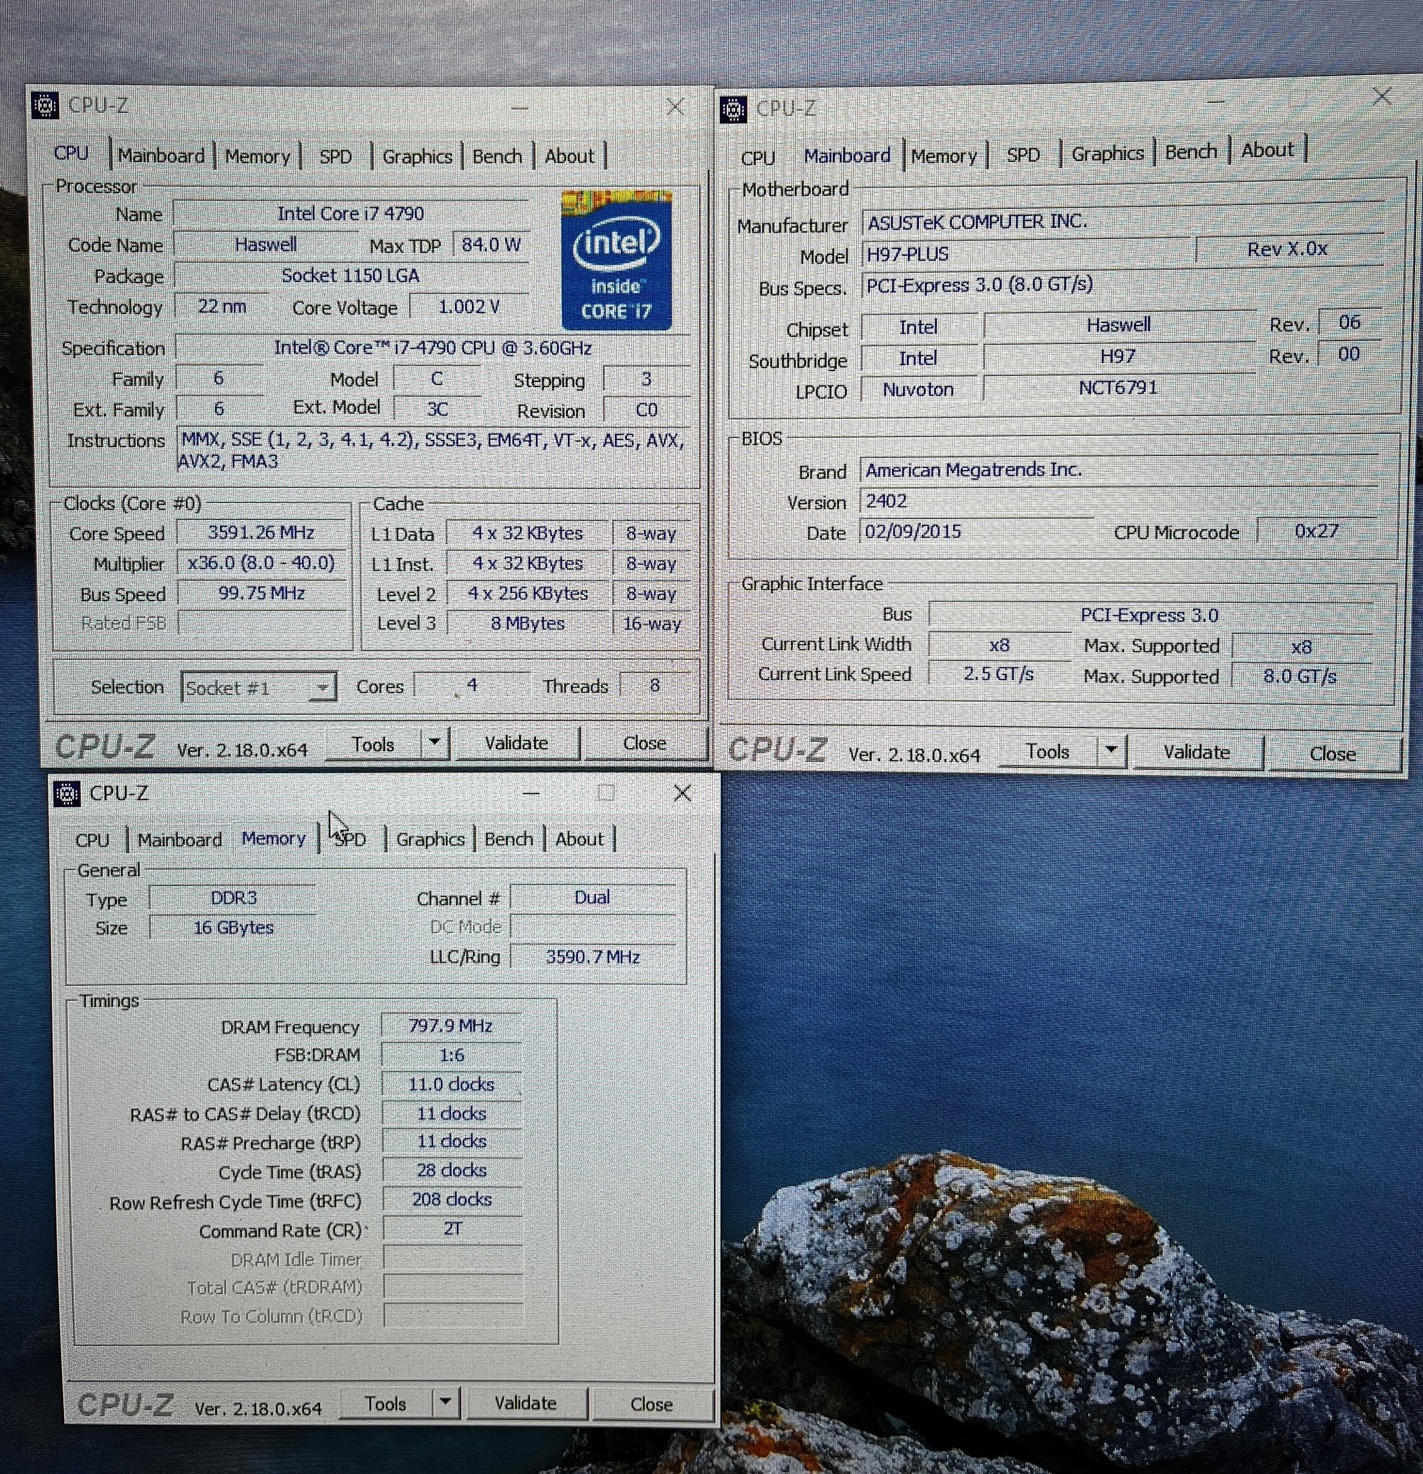Open Tools dropdown arrow in the CPU window
This screenshot has width=1423, height=1474.
click(434, 743)
